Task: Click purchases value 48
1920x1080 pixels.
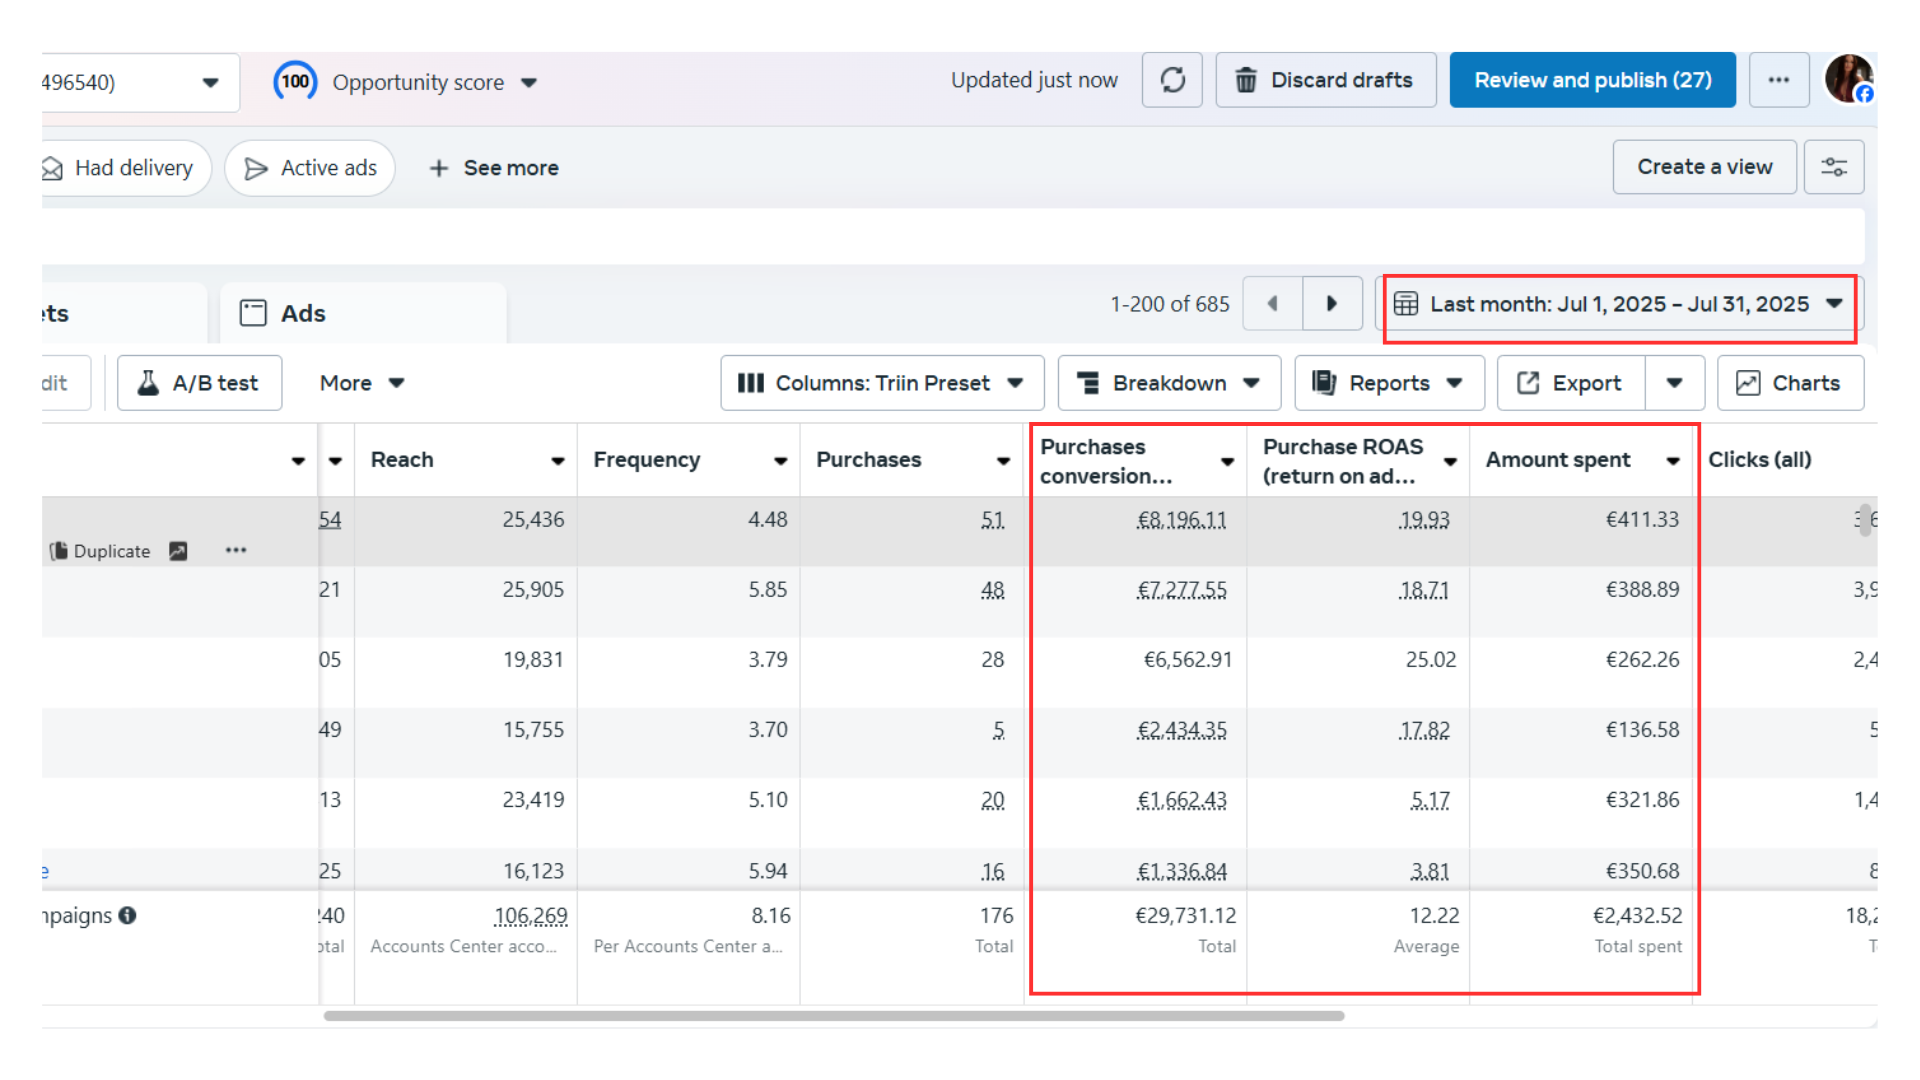Action: pyautogui.click(x=992, y=590)
